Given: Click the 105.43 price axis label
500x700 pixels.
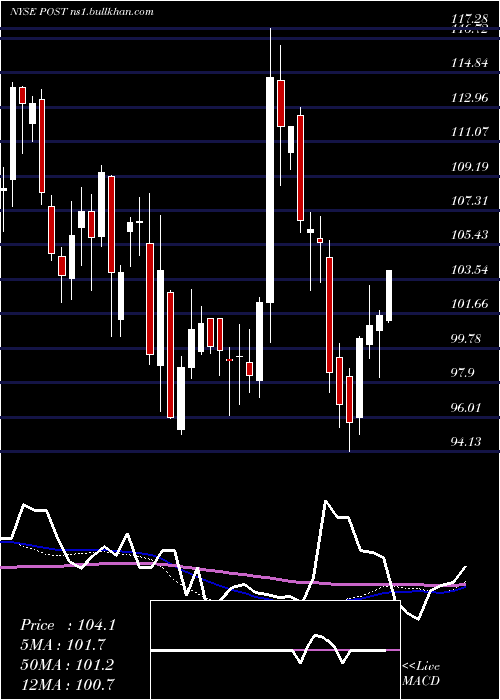Looking at the screenshot, I should tap(469, 235).
